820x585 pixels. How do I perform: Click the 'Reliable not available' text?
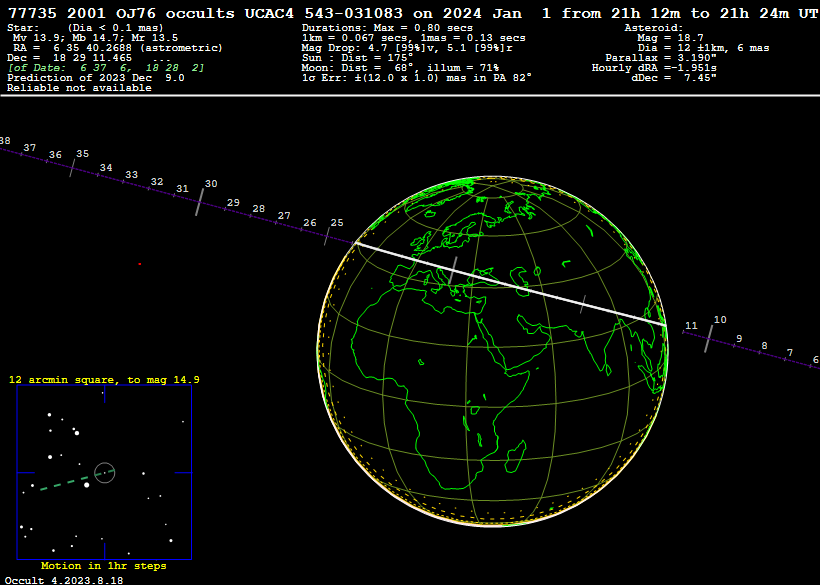(x=79, y=88)
